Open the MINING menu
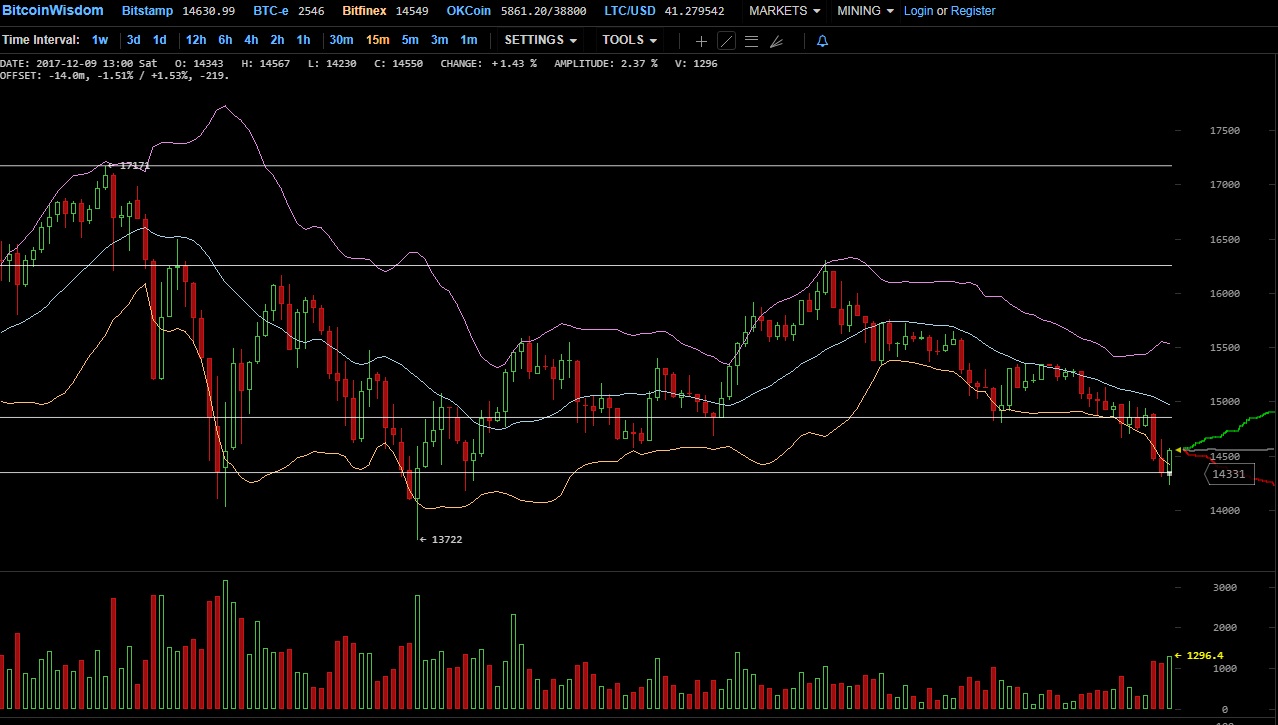 coord(865,11)
